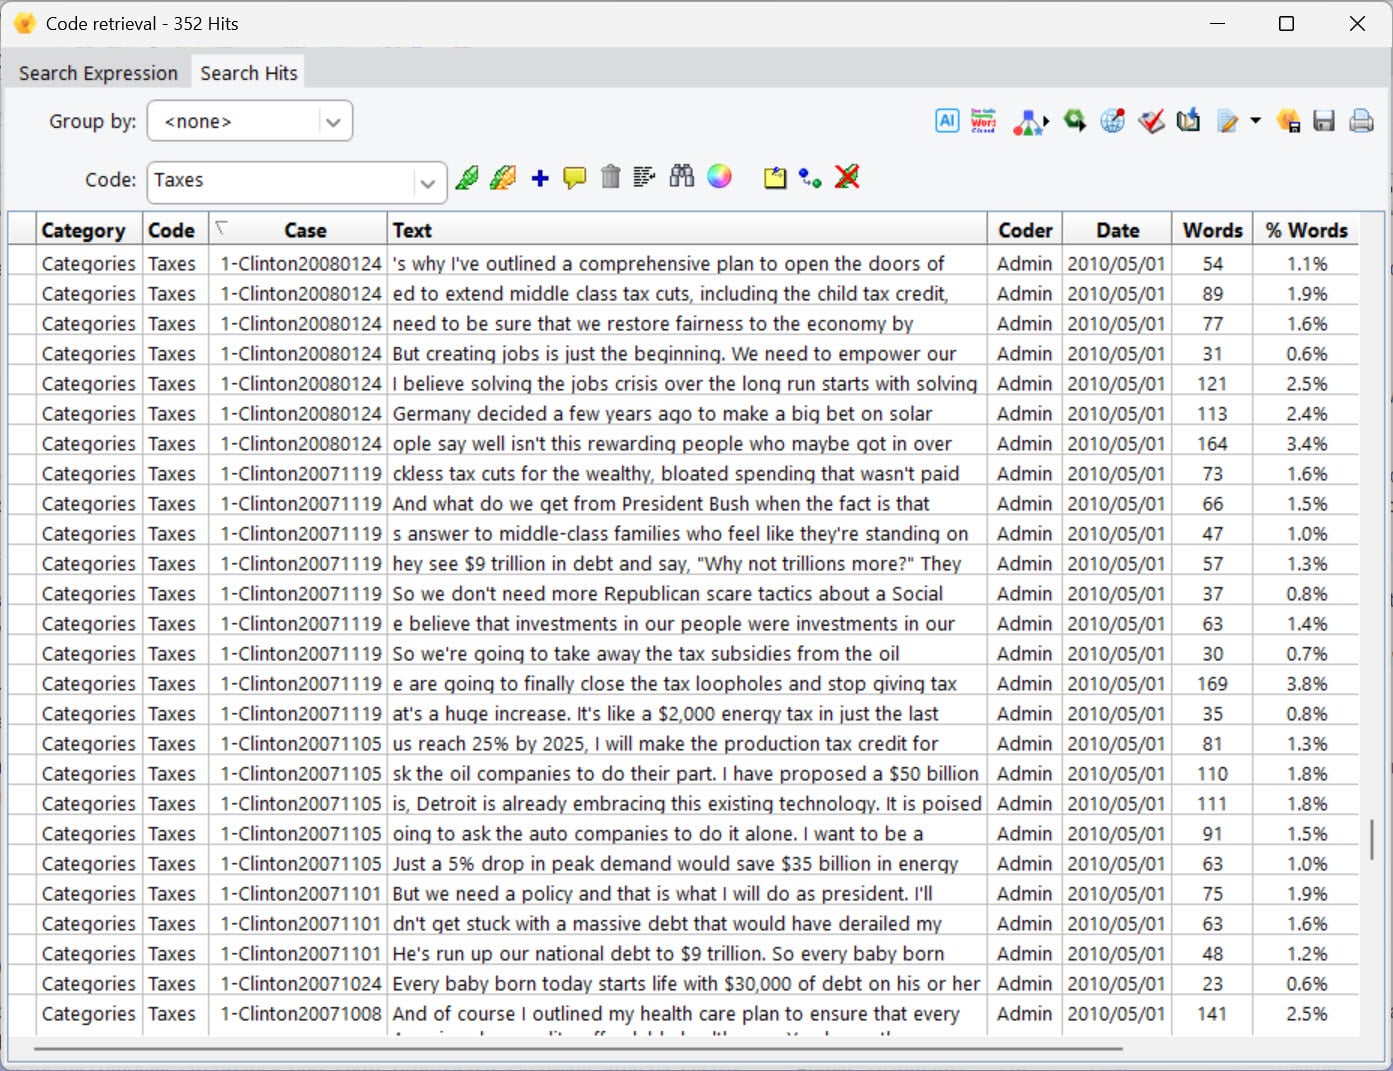Click the crossed-out marker remove coding icon

[x=847, y=177]
